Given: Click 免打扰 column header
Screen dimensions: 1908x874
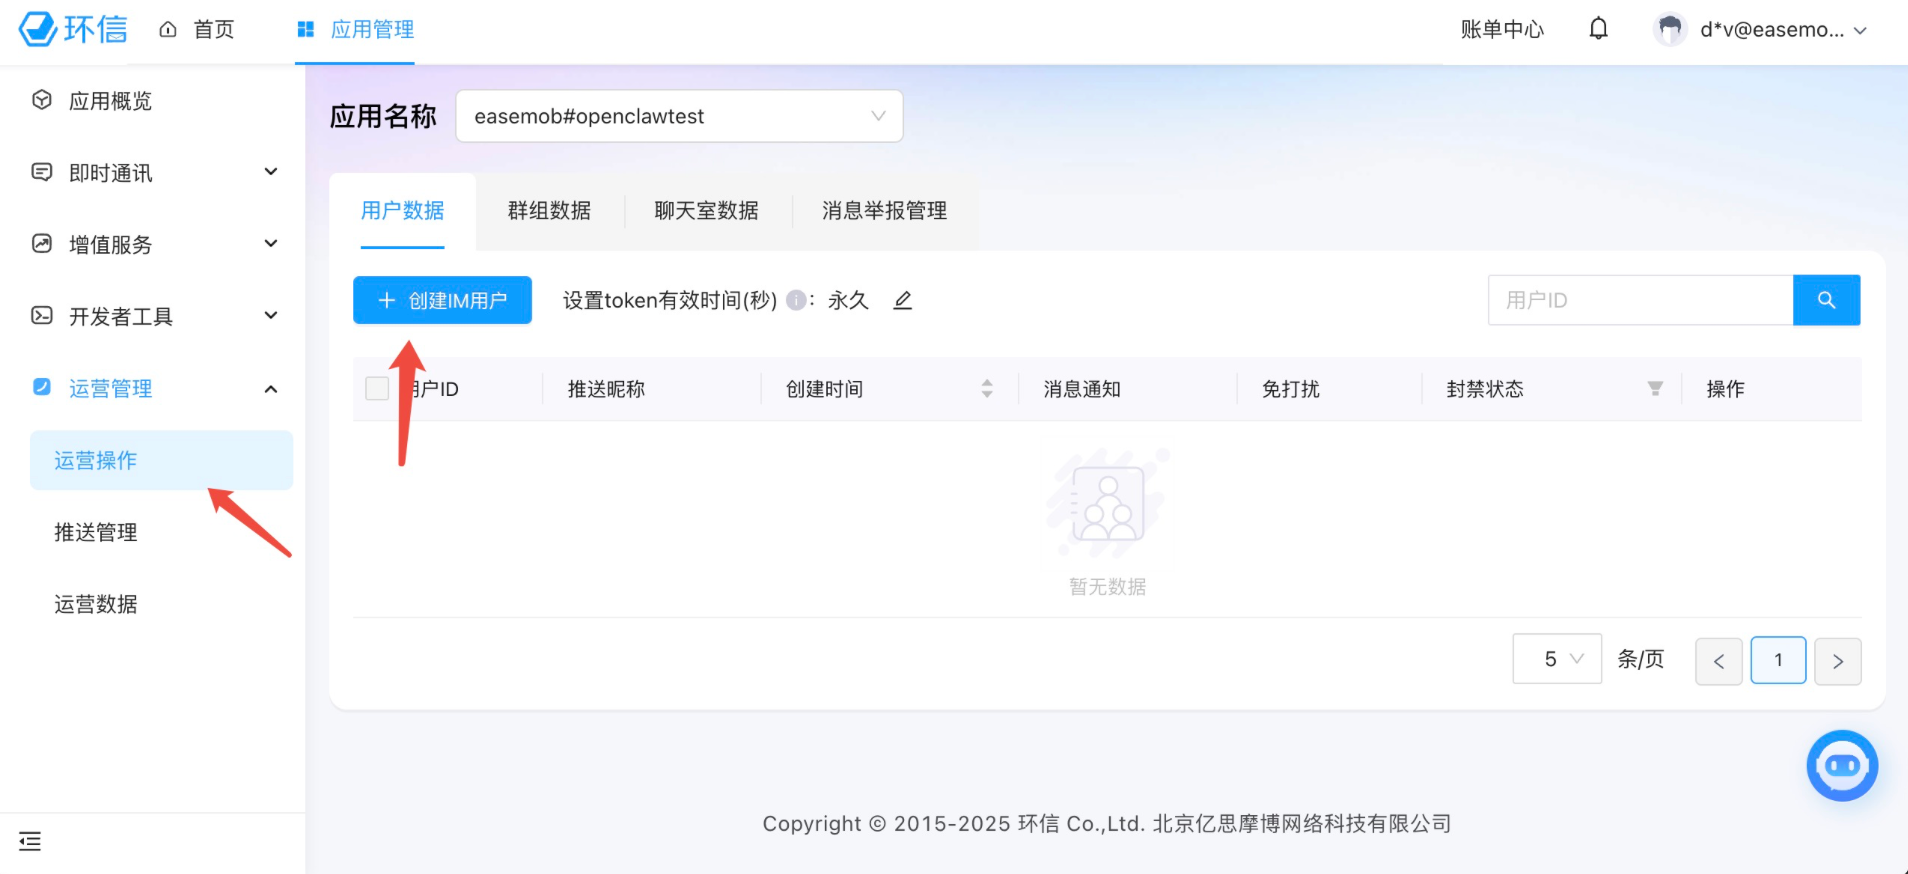Looking at the screenshot, I should 1290,389.
